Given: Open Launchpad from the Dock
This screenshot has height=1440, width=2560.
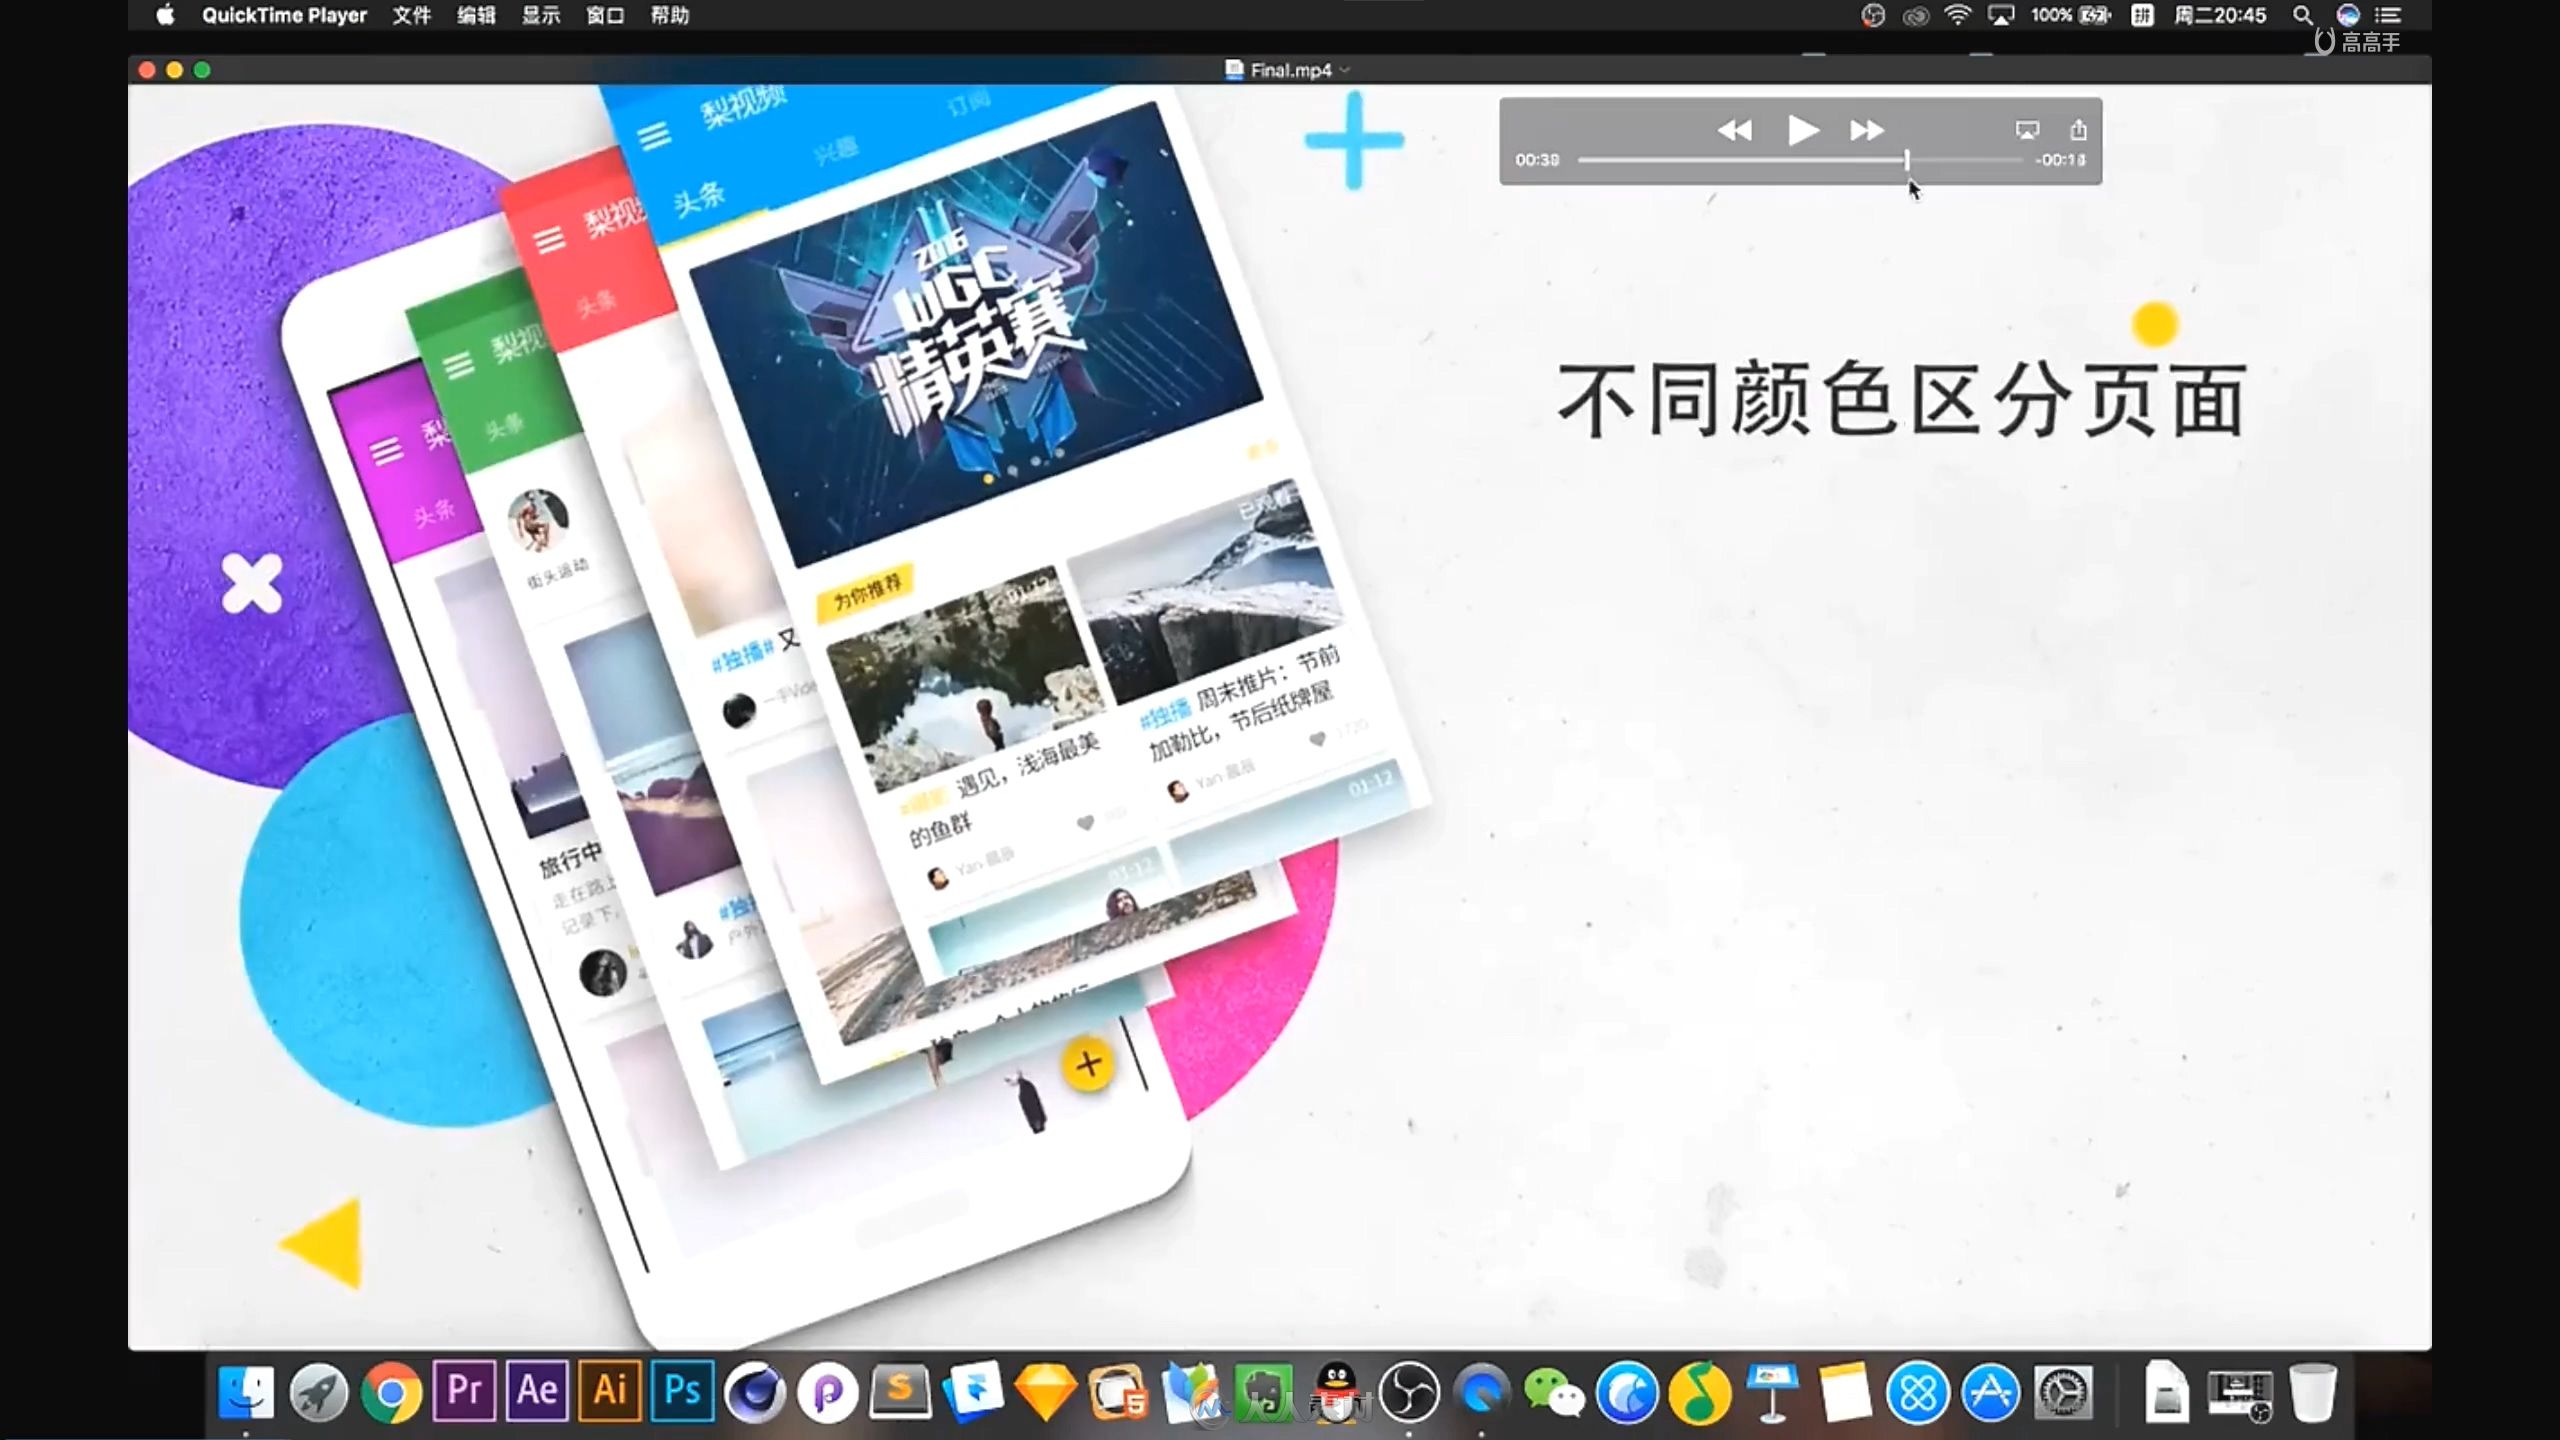Looking at the screenshot, I should (x=319, y=1391).
